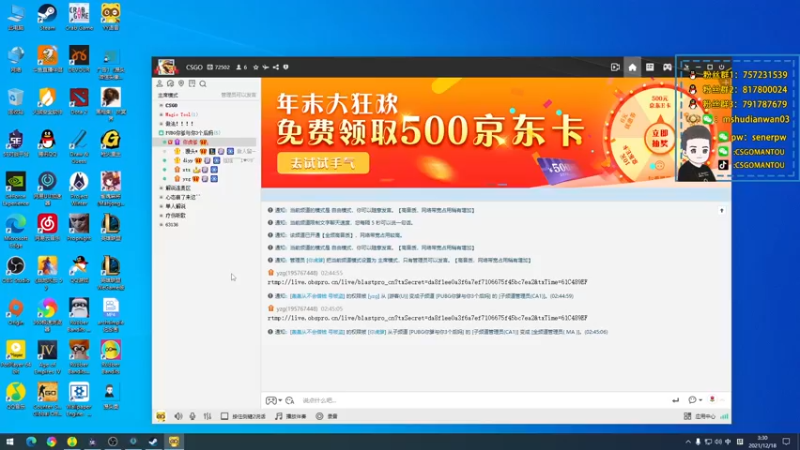
Task: Expand the CSGO channel tree node
Action: [x=161, y=105]
